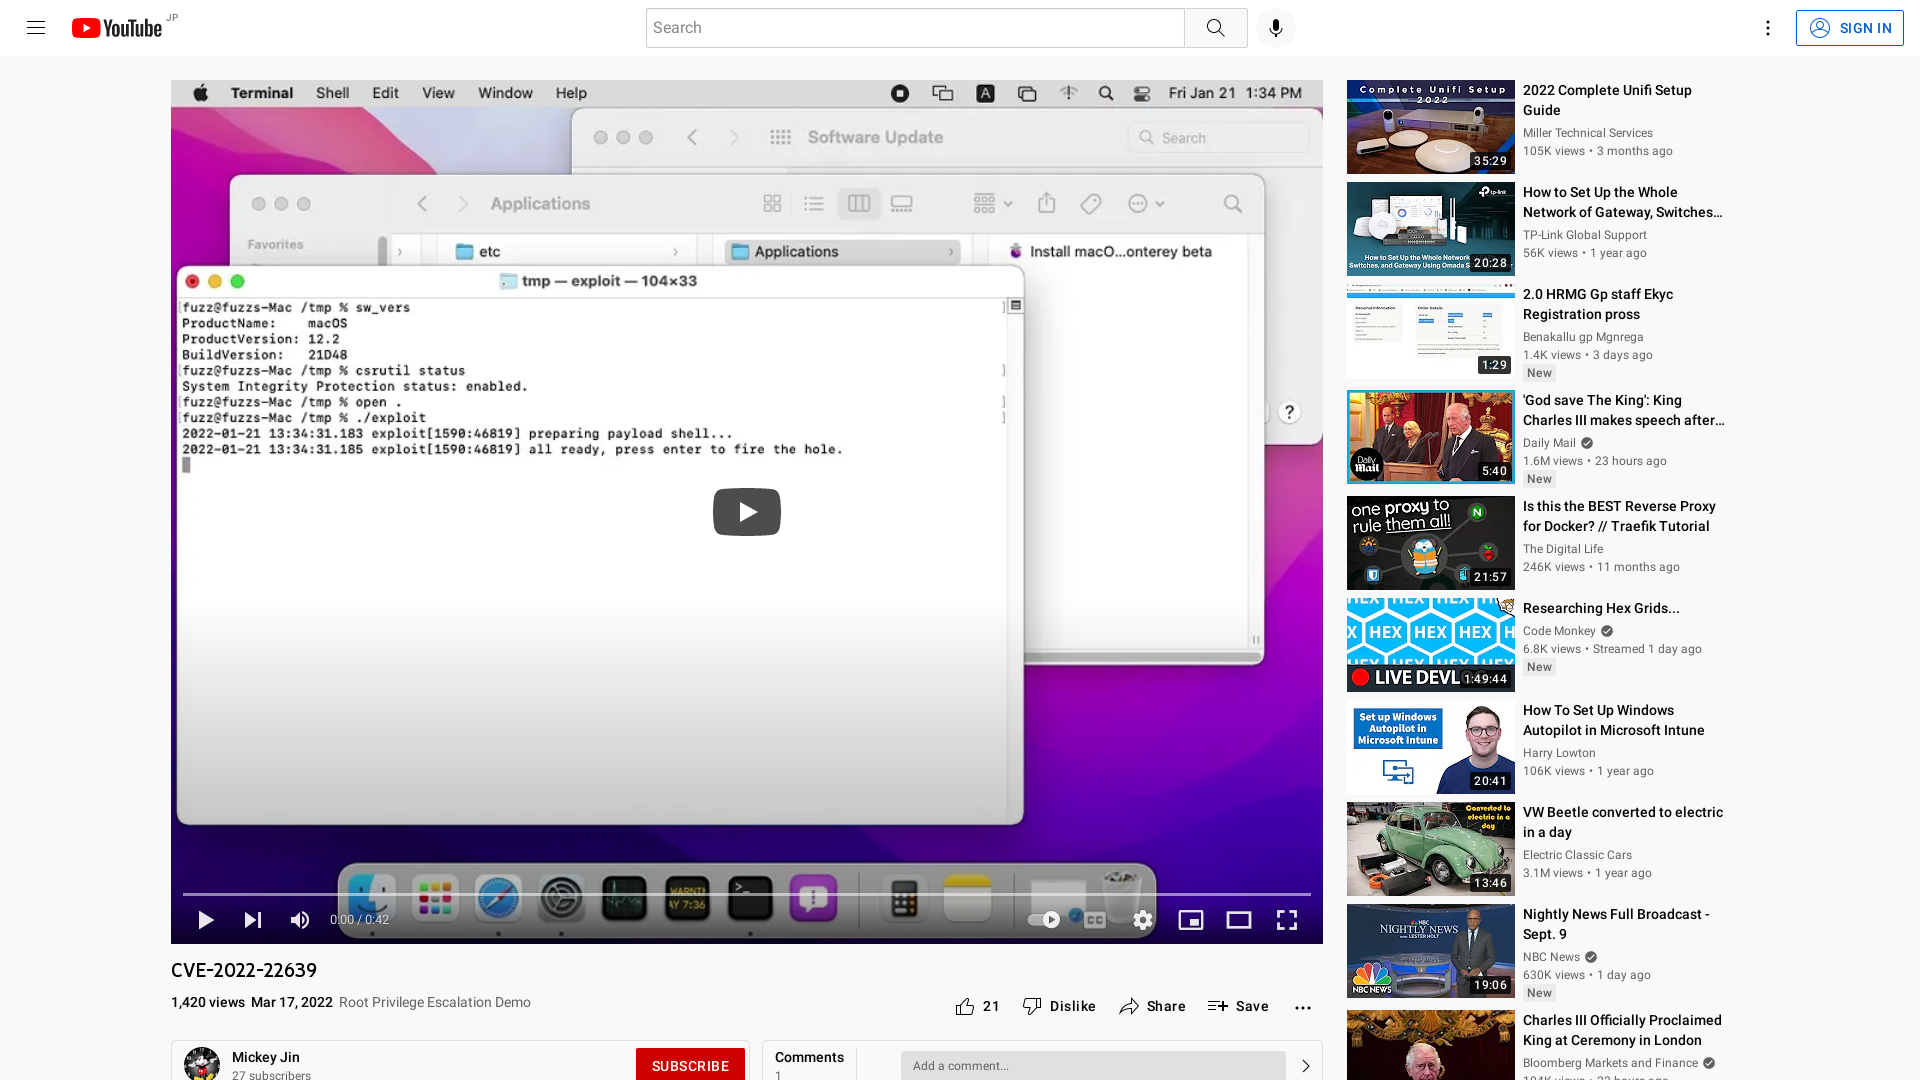Open Windows Autopilot in Intune thumbnail

point(1430,747)
